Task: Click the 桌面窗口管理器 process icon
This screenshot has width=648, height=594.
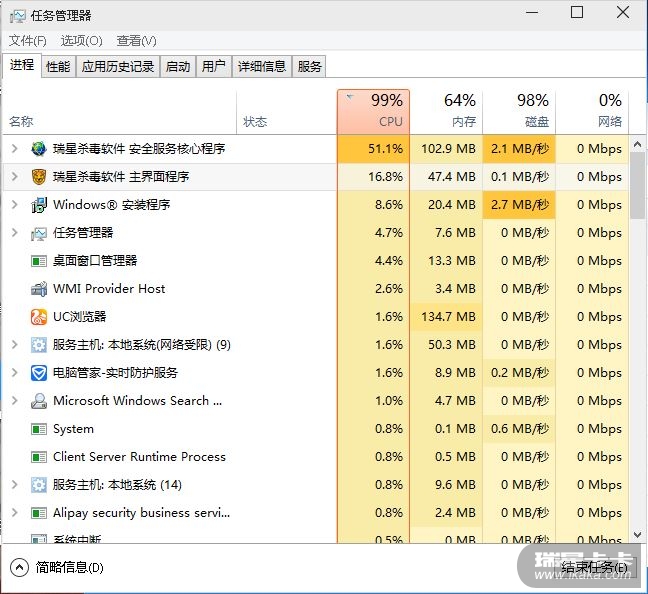Action: (x=39, y=261)
